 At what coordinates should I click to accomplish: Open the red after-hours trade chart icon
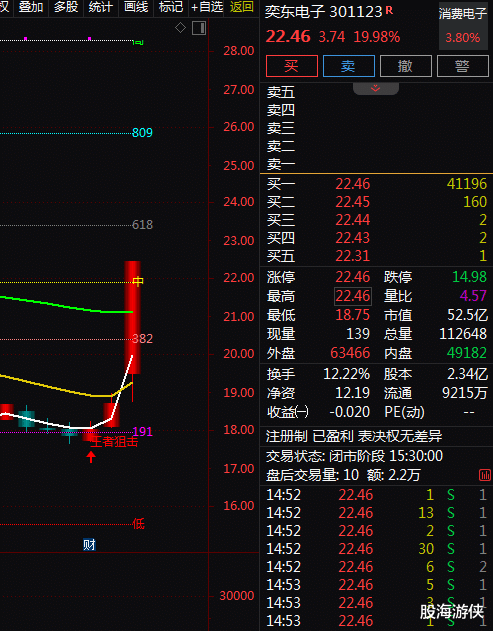pyautogui.click(x=485, y=475)
